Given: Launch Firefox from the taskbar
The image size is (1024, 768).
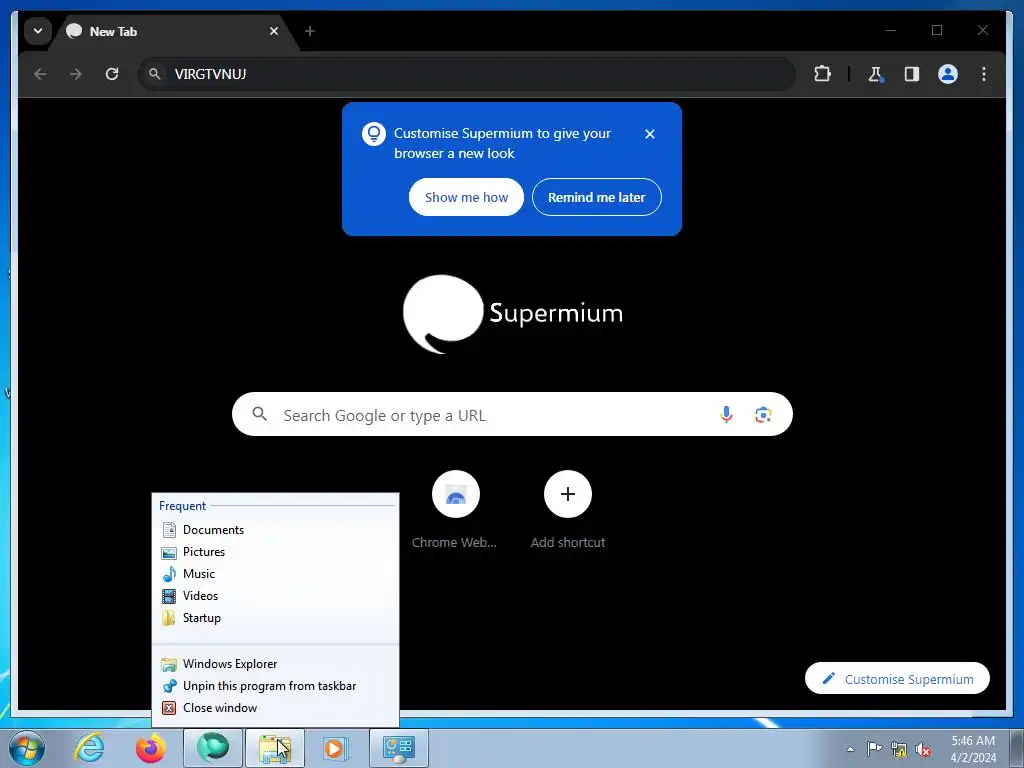Looking at the screenshot, I should pos(151,748).
